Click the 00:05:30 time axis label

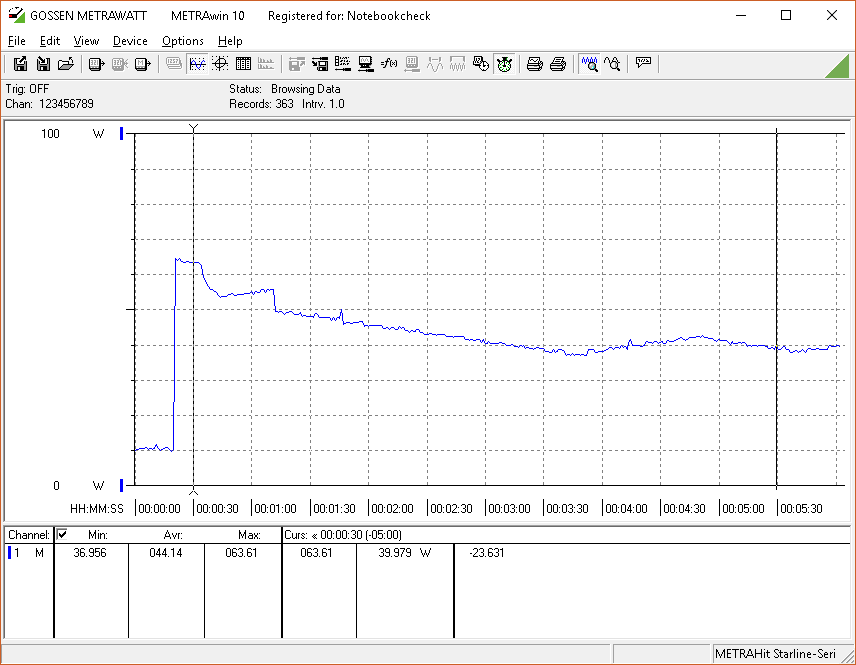801,508
